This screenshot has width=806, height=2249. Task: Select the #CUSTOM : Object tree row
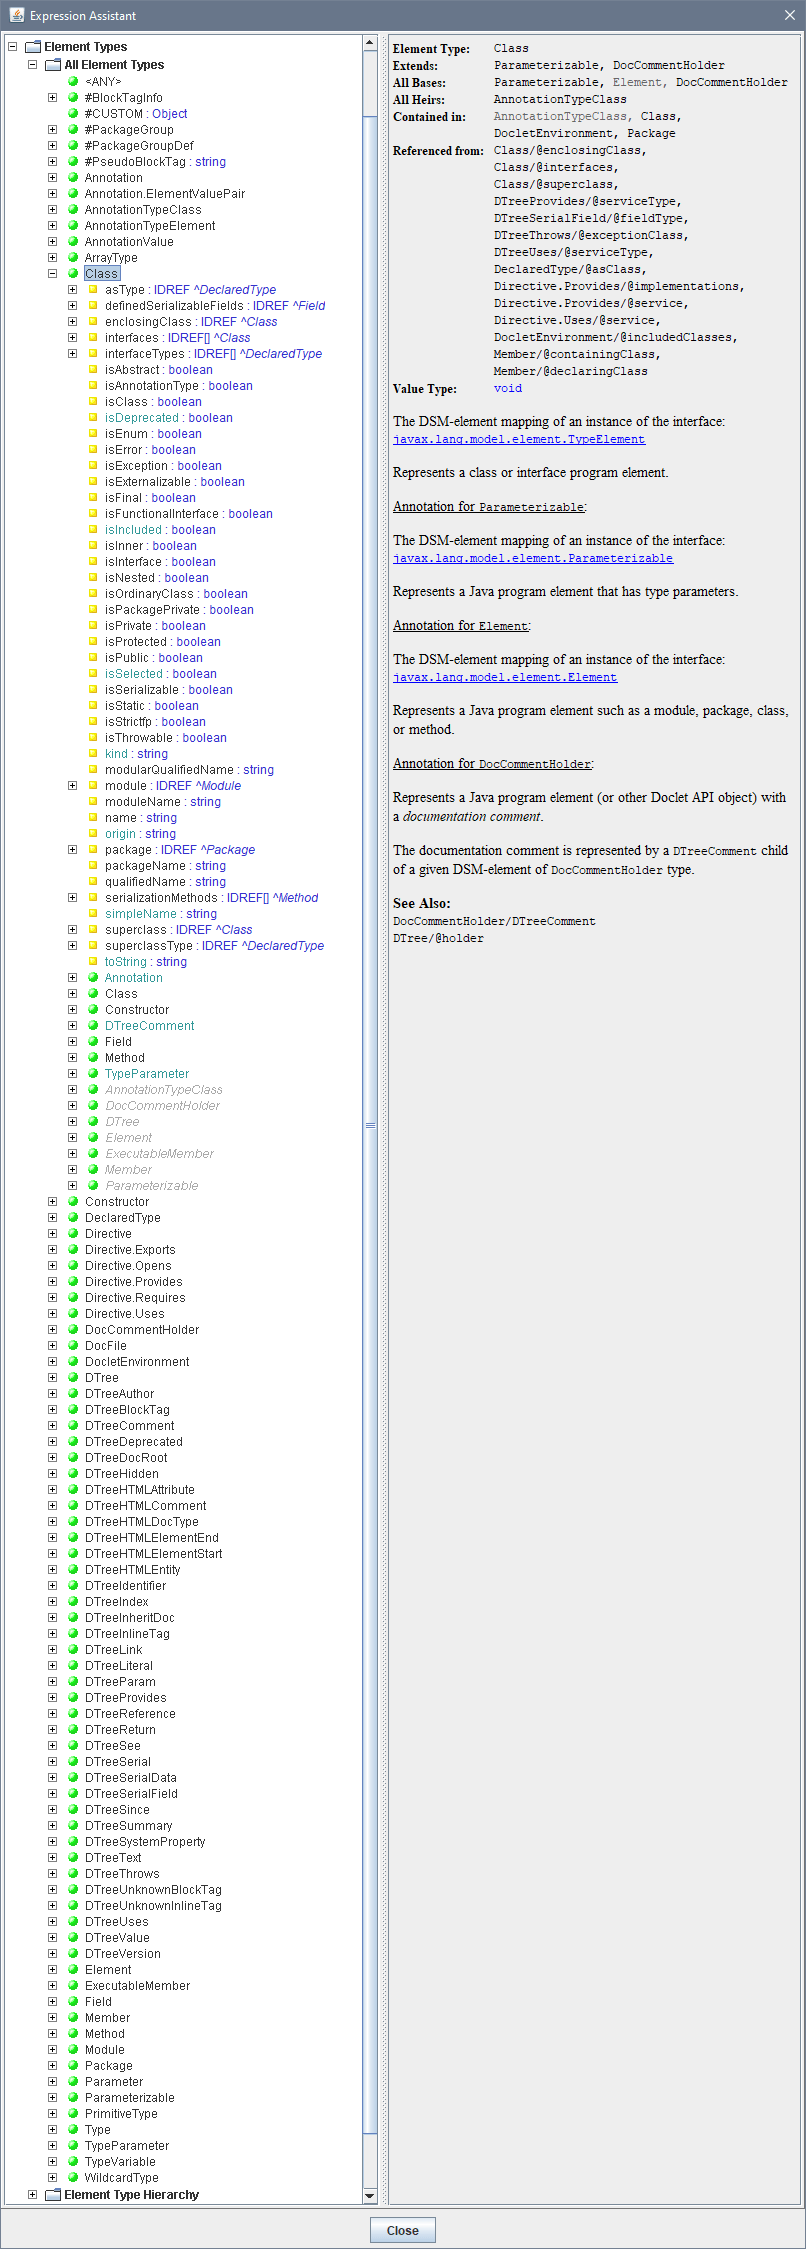click(x=136, y=114)
